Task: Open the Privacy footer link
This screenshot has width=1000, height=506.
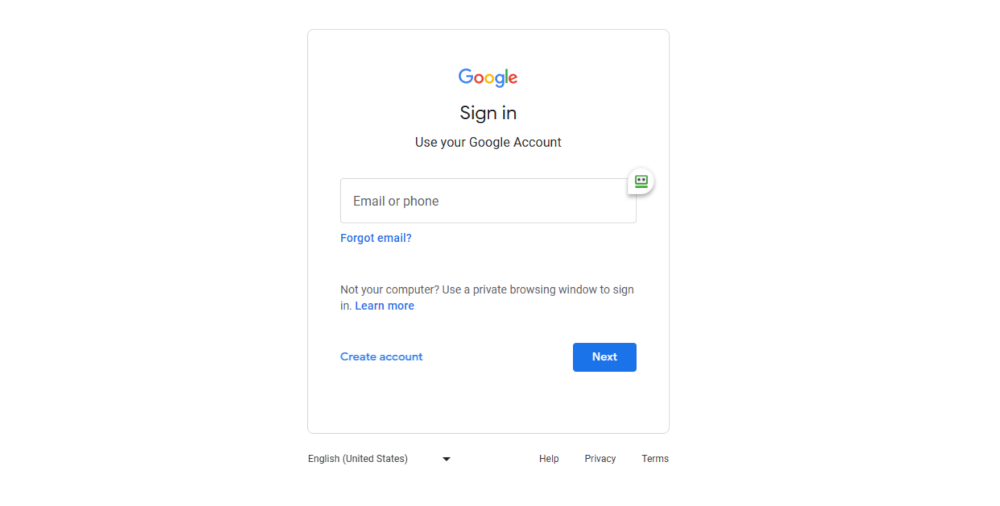Action: (600, 459)
